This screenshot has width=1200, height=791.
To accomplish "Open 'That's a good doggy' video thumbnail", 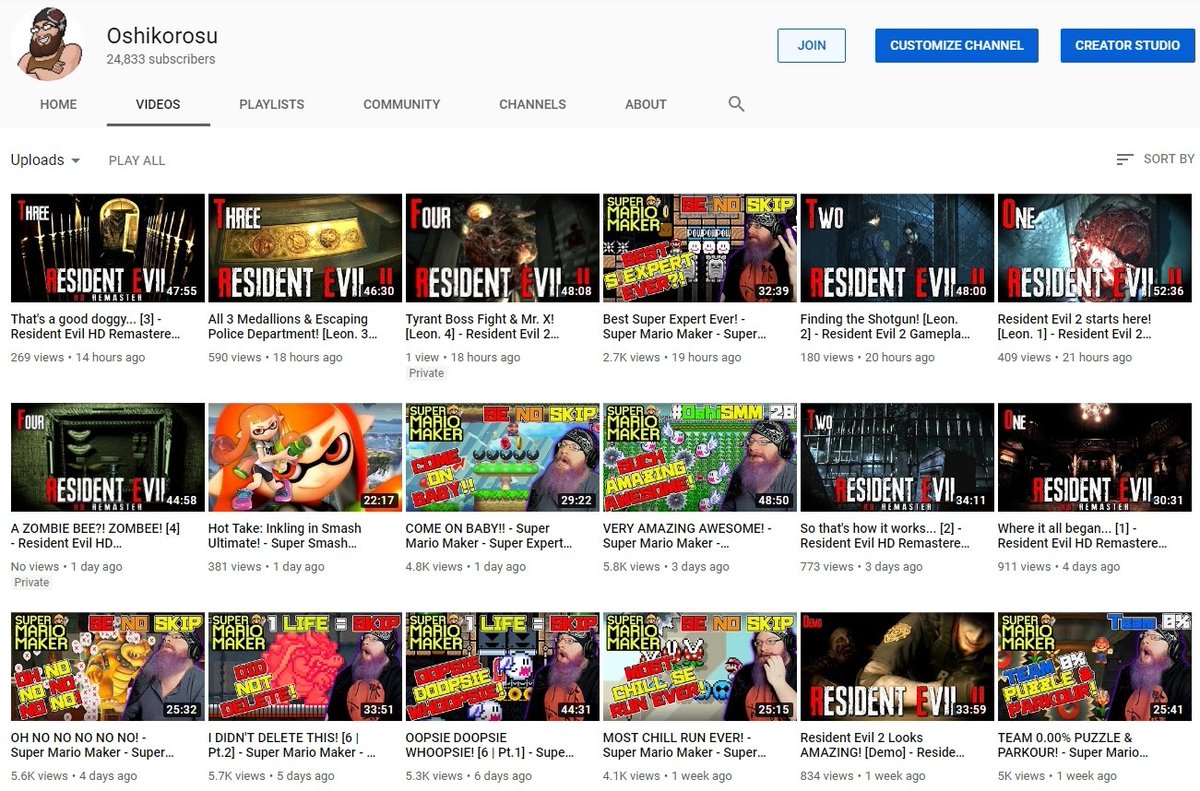I will pos(107,248).
